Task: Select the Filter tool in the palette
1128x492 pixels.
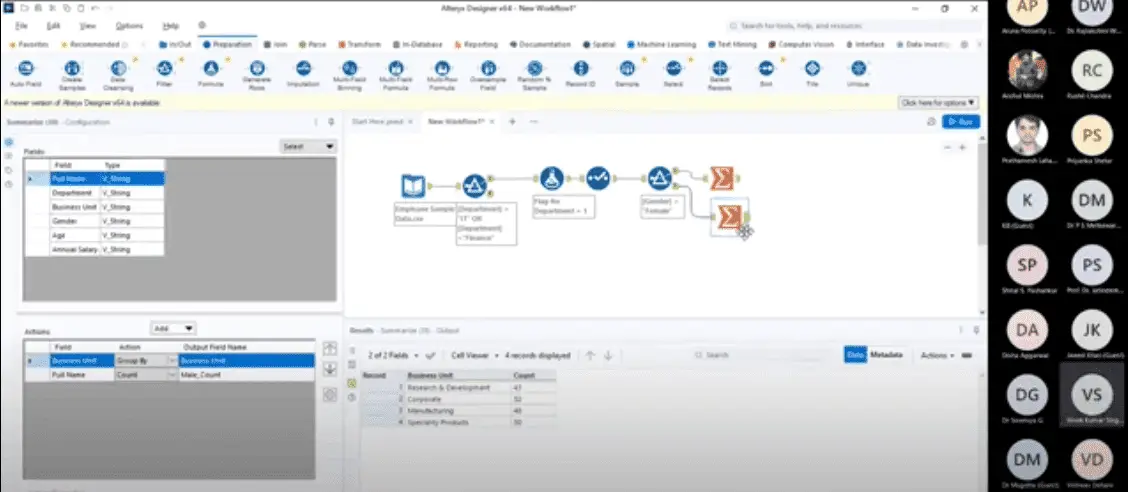Action: tap(164, 73)
